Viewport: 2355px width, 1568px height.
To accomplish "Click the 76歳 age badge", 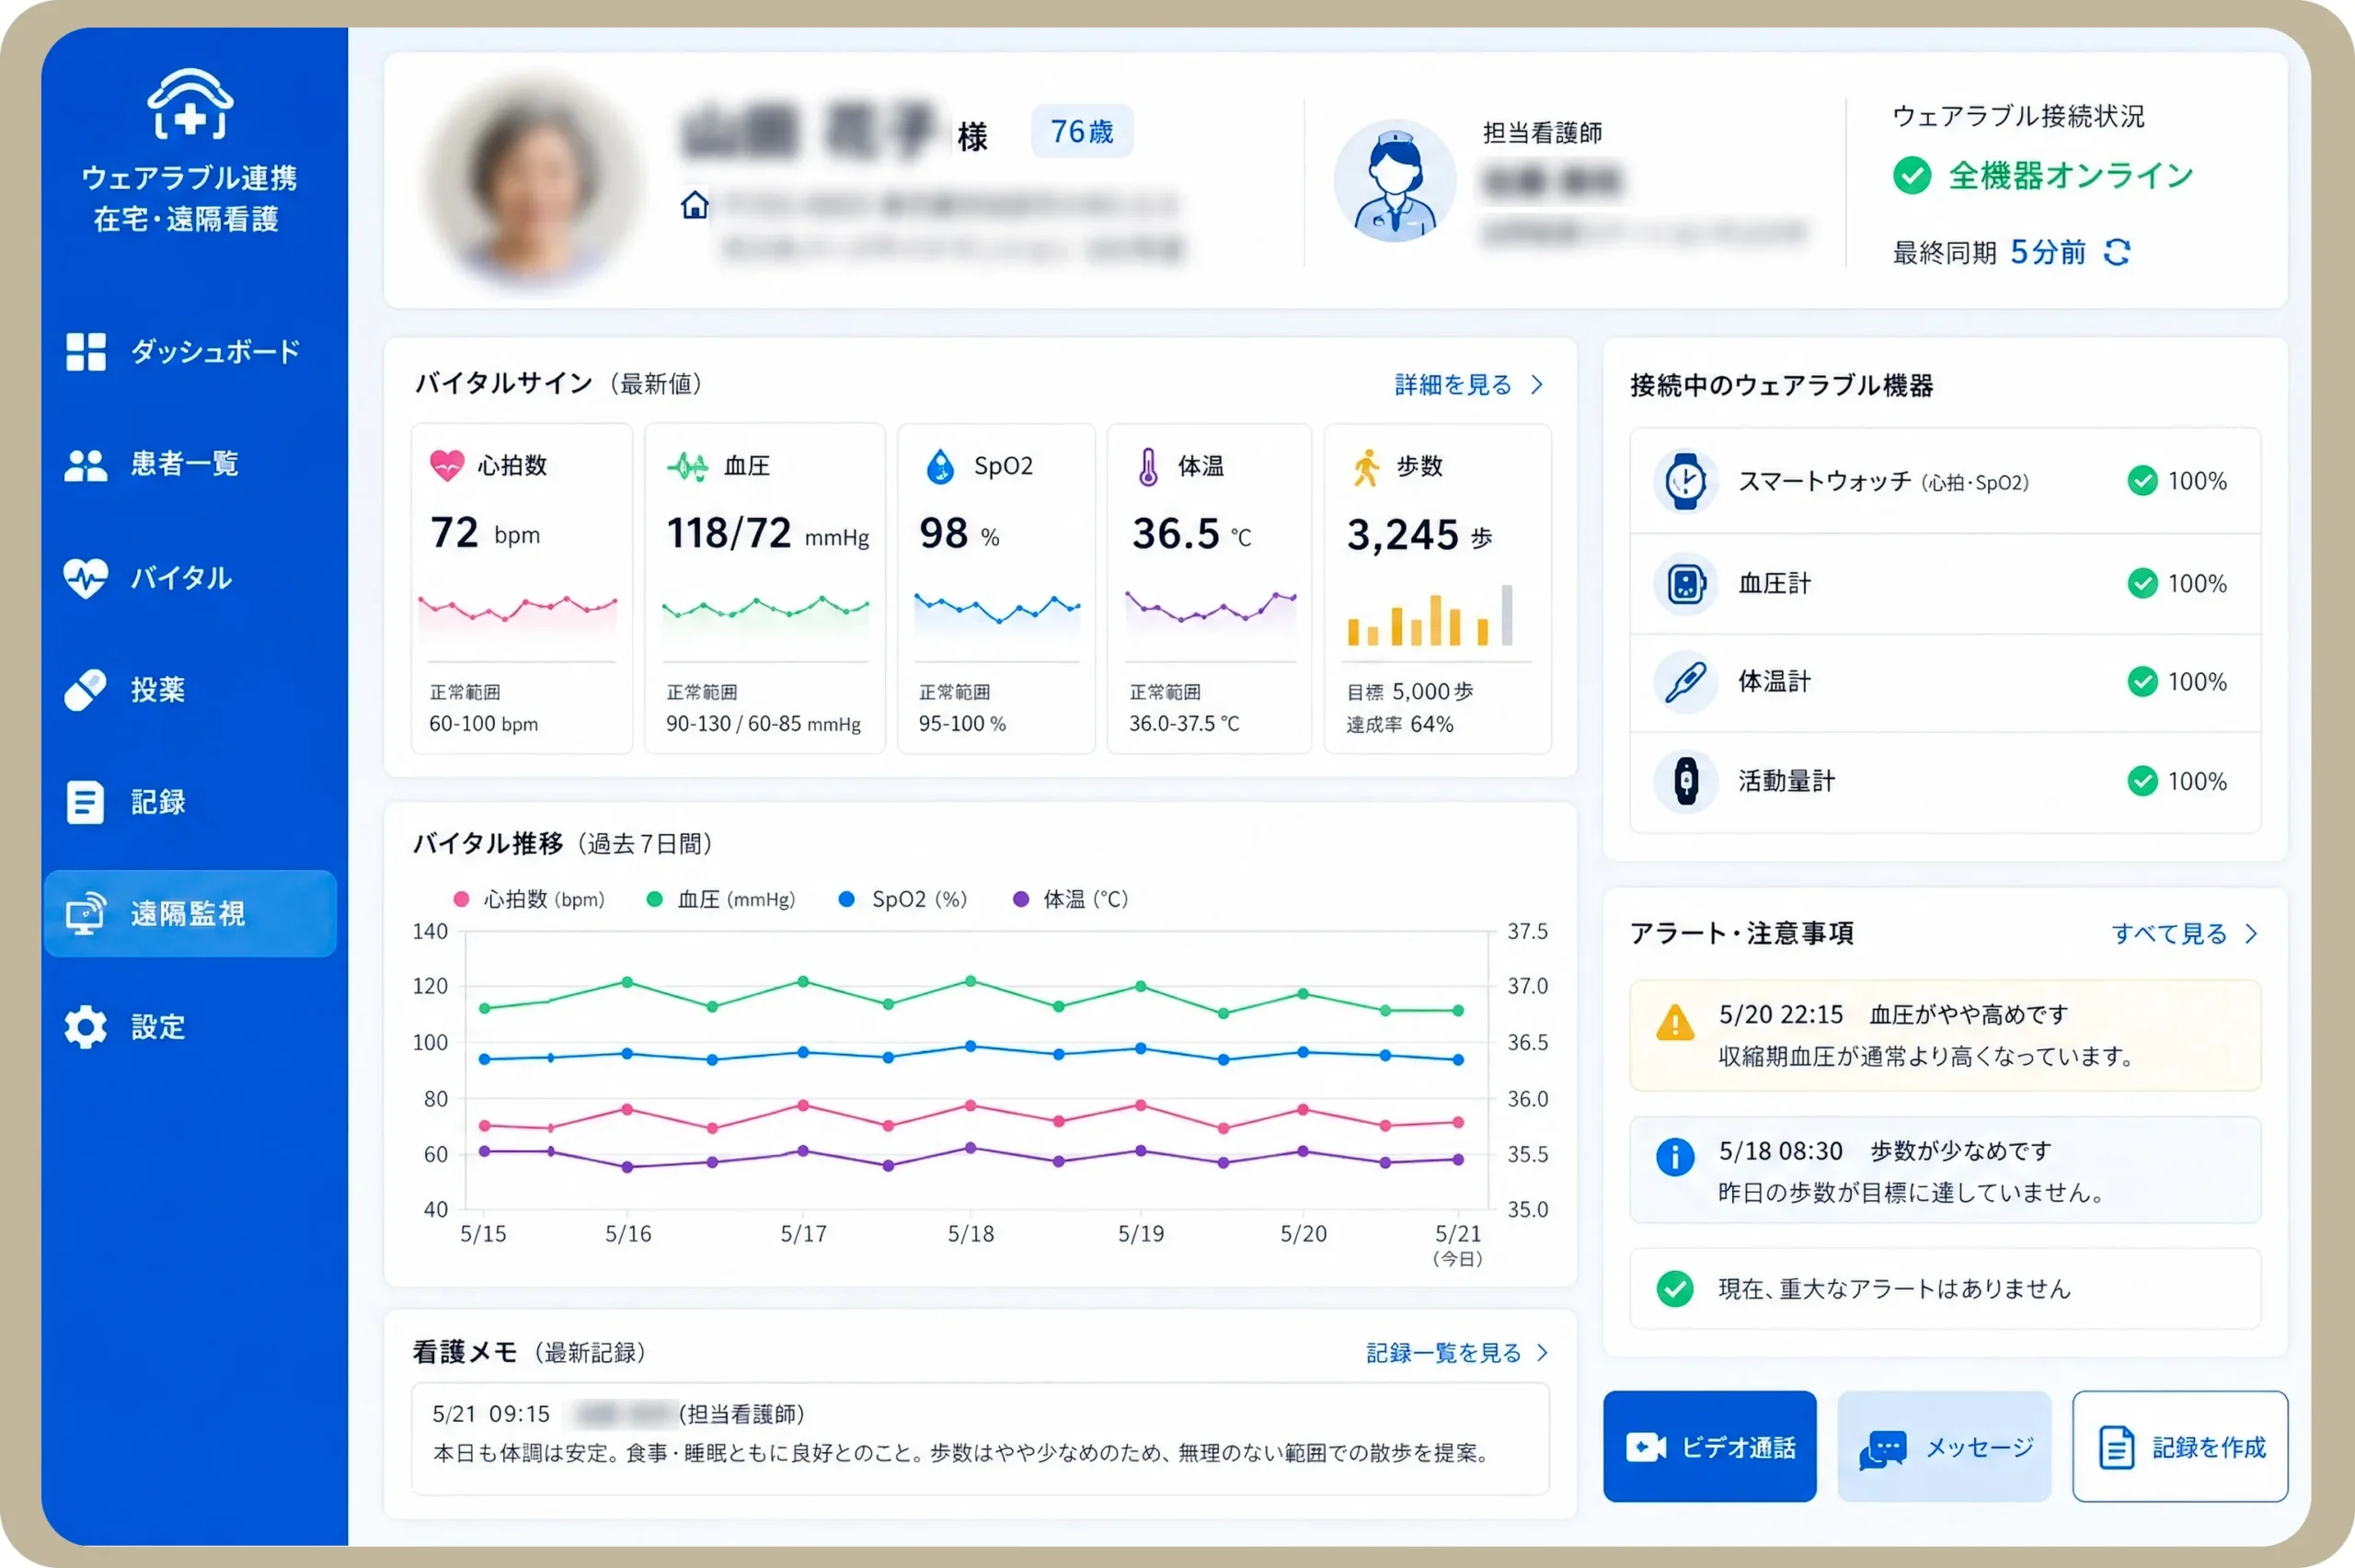I will 1082,131.
